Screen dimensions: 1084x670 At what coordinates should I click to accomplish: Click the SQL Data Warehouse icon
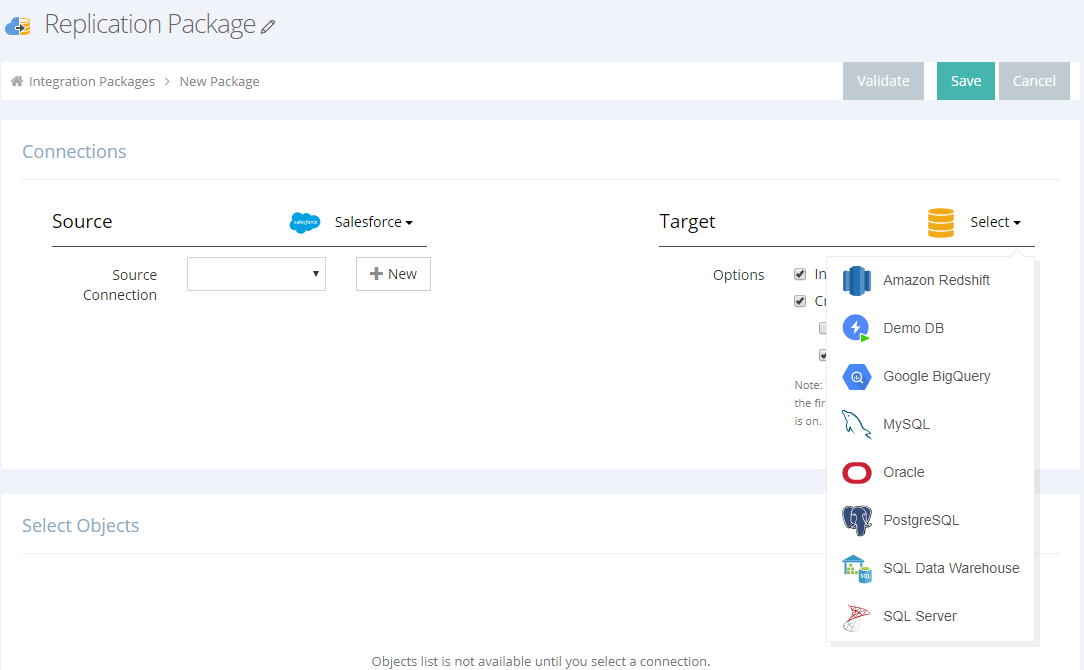[x=857, y=568]
